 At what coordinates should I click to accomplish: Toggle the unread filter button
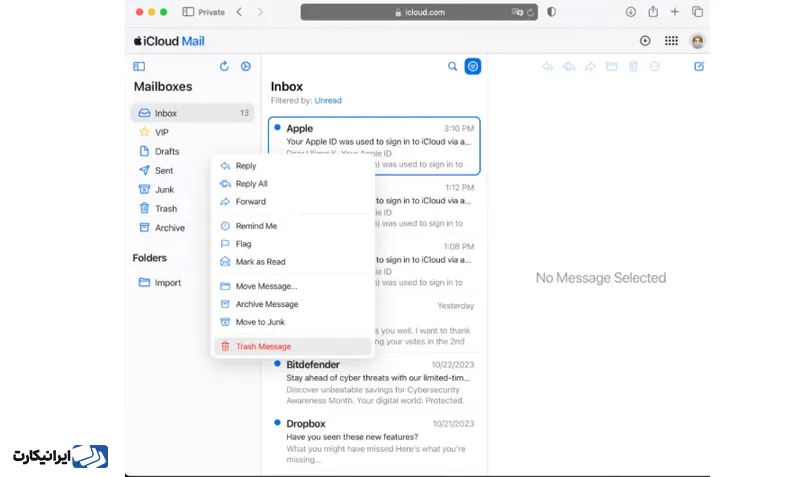click(472, 66)
